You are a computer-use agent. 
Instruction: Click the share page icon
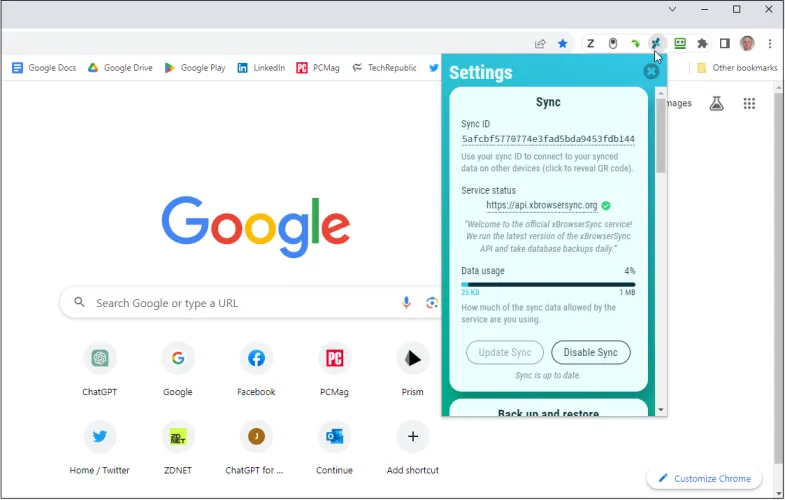540,44
